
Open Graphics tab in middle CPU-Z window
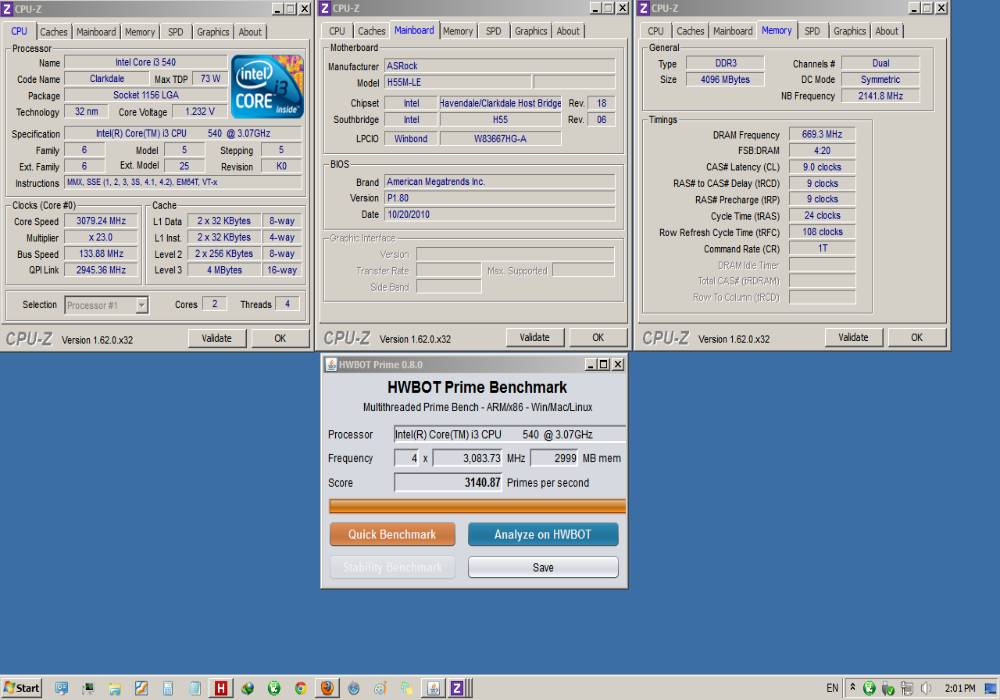coord(531,31)
